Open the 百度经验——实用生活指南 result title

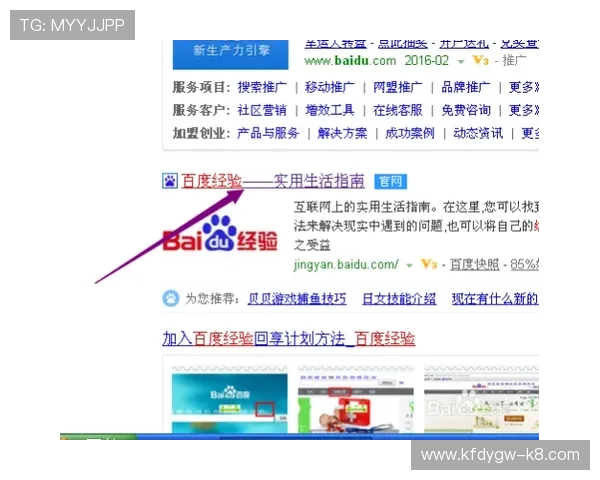[272, 181]
